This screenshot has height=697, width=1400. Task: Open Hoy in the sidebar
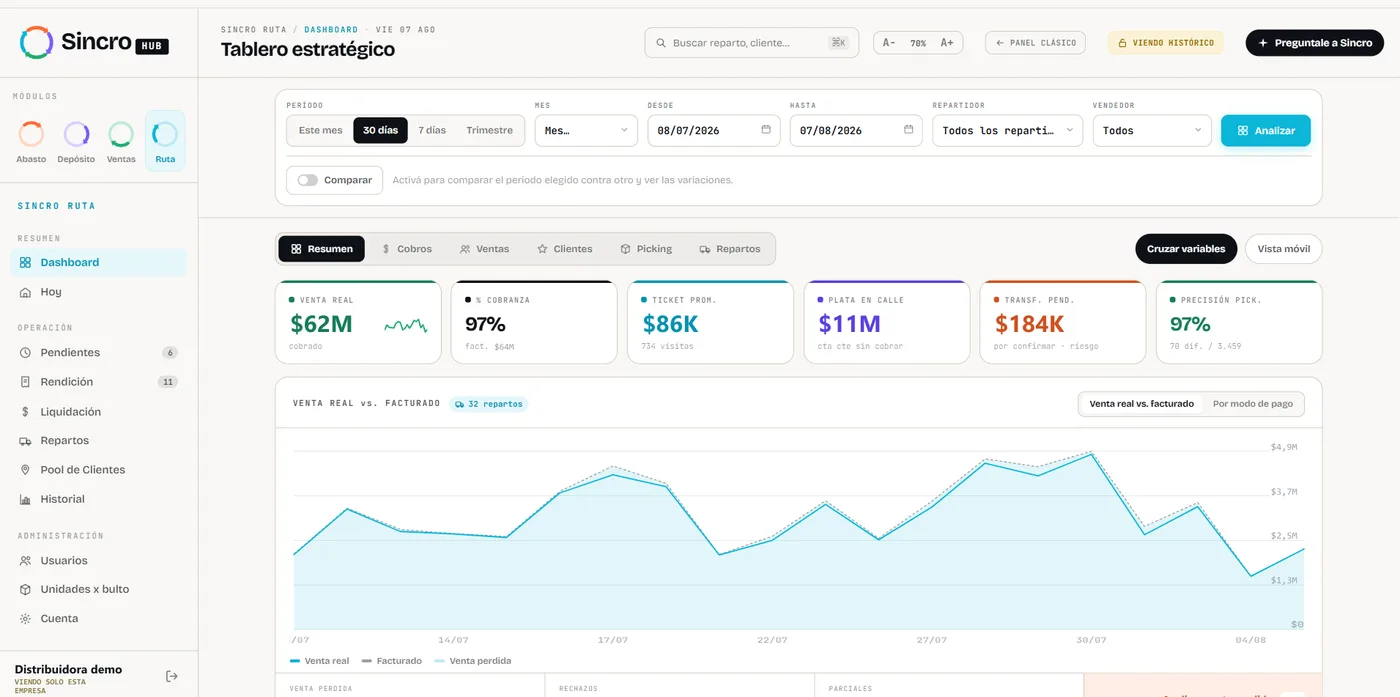[x=98, y=292]
